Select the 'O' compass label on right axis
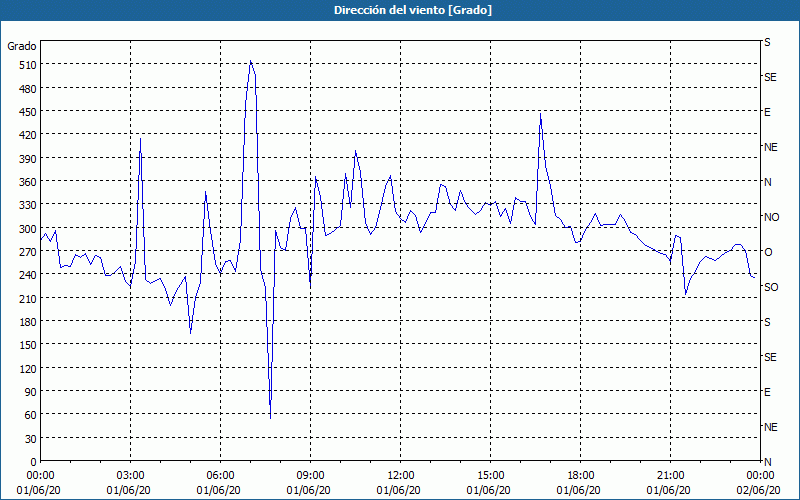The image size is (800, 500). point(767,252)
